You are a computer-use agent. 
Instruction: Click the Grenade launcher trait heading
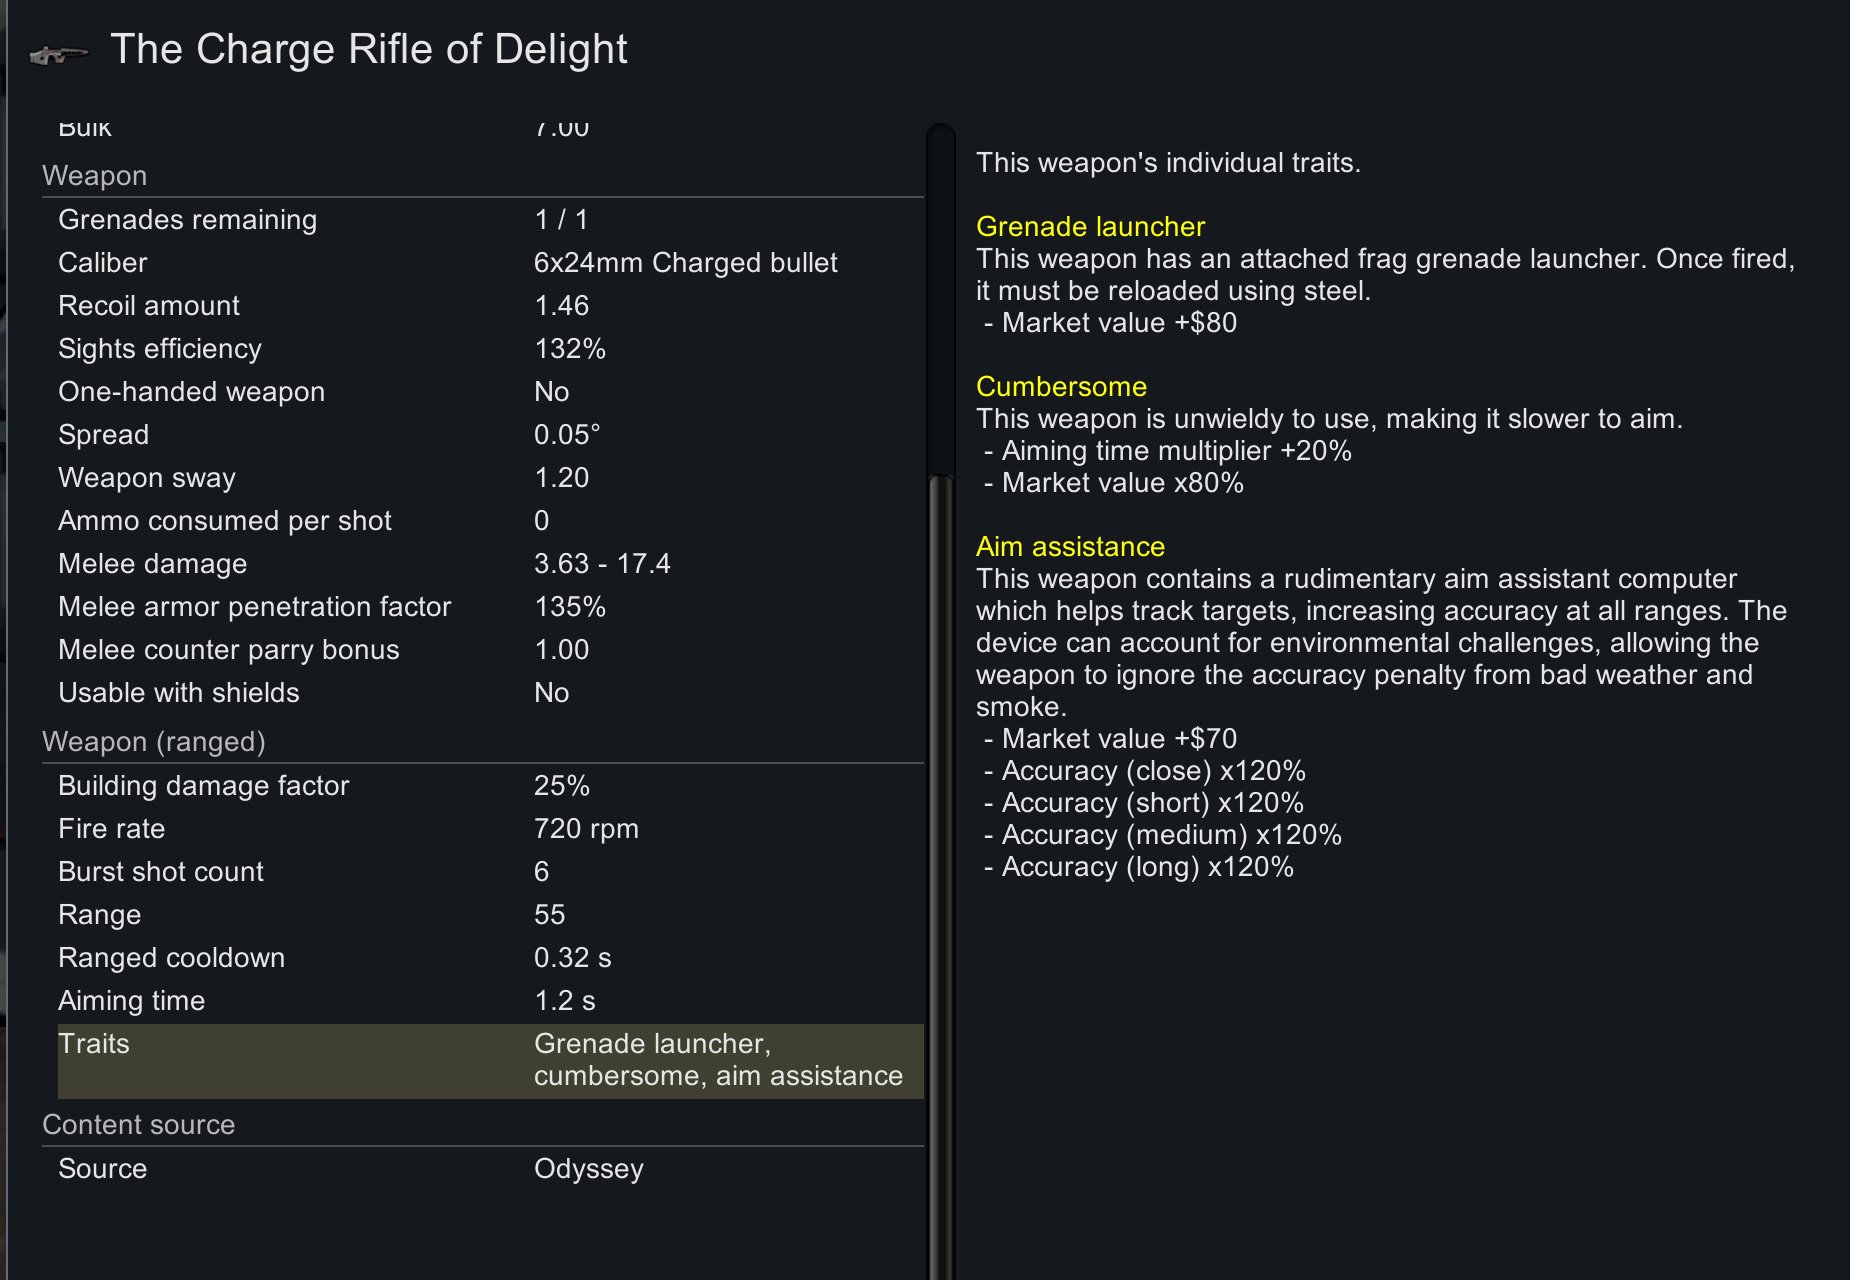click(1090, 227)
